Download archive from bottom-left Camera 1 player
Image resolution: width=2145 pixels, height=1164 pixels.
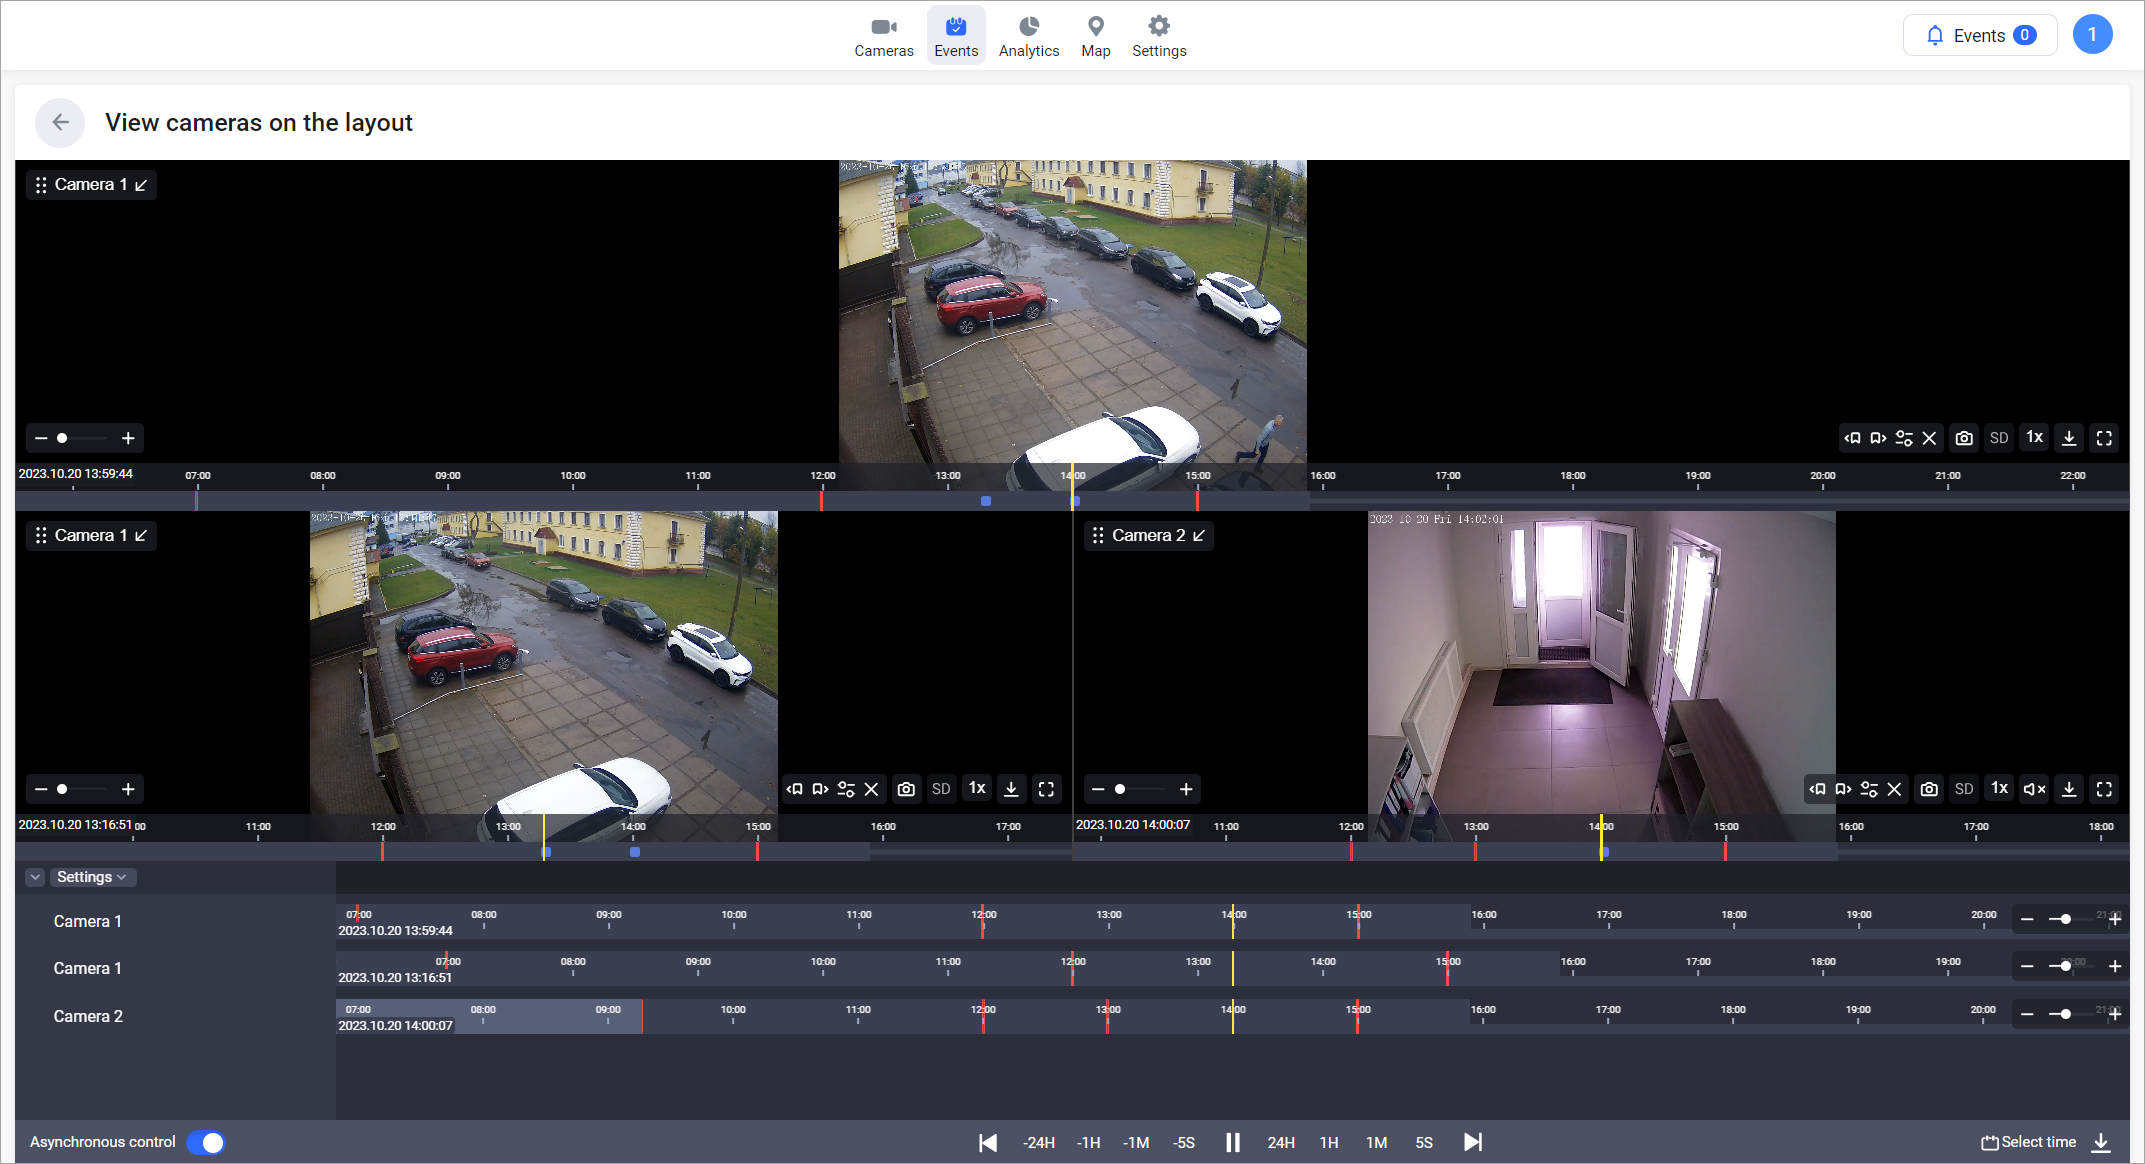click(x=1011, y=789)
